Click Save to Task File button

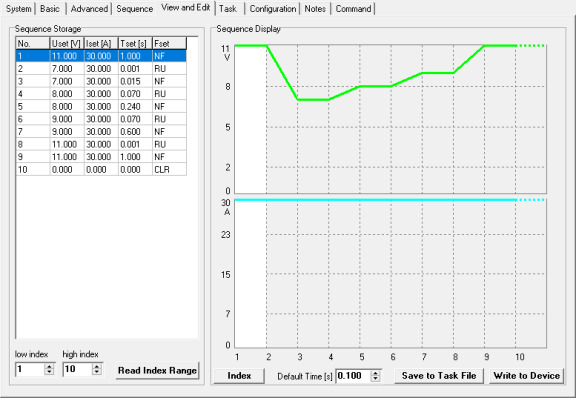[x=439, y=376]
